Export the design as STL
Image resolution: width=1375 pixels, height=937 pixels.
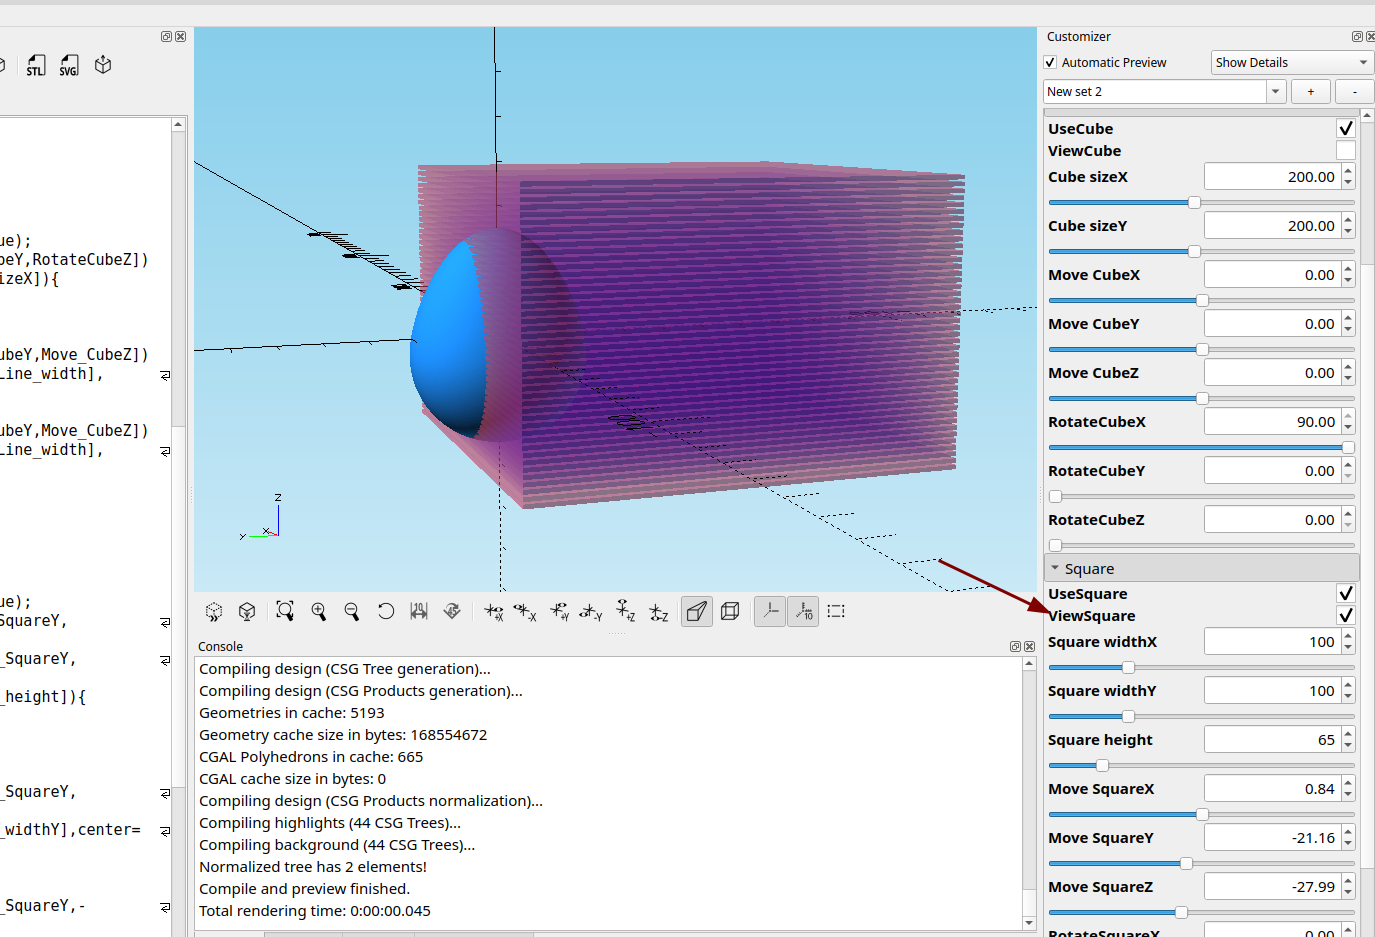point(36,66)
